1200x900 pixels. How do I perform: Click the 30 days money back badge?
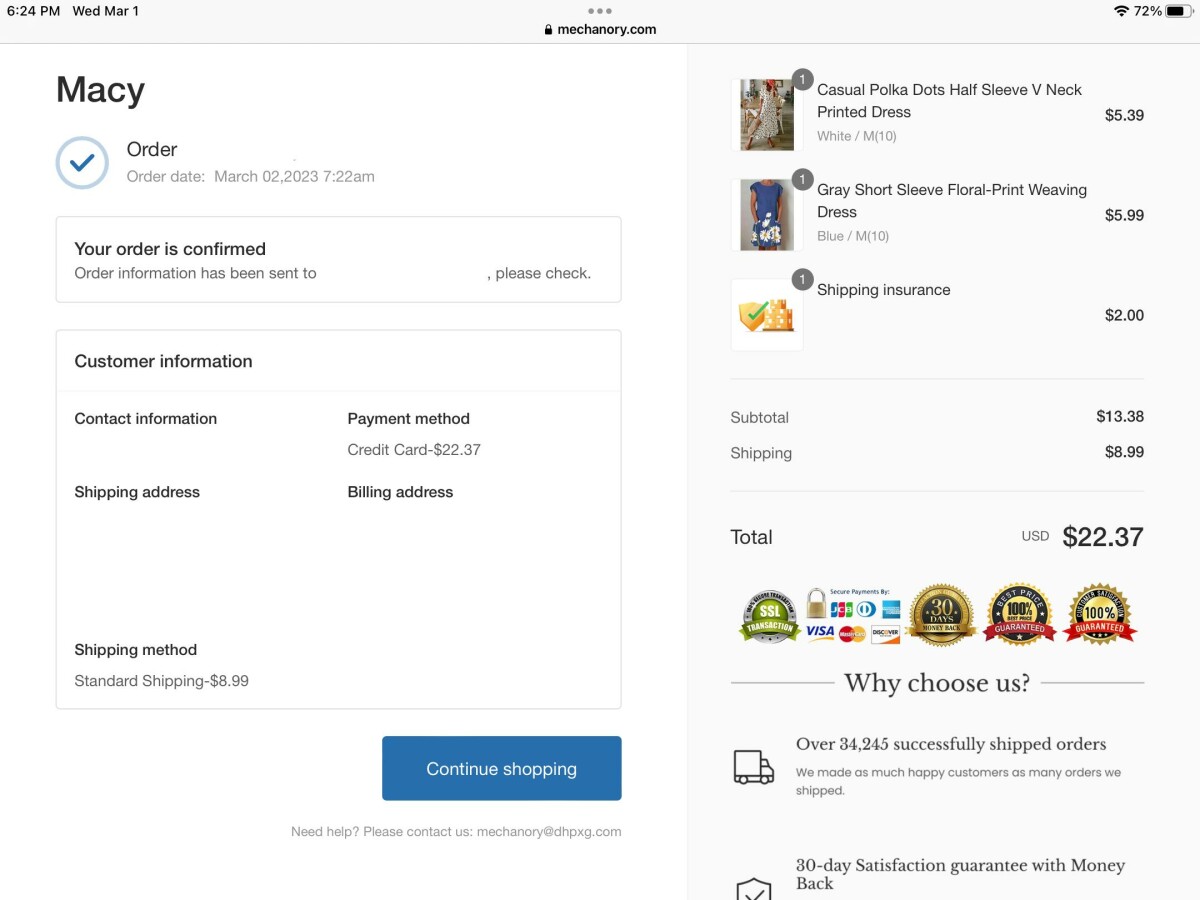[x=940, y=615]
